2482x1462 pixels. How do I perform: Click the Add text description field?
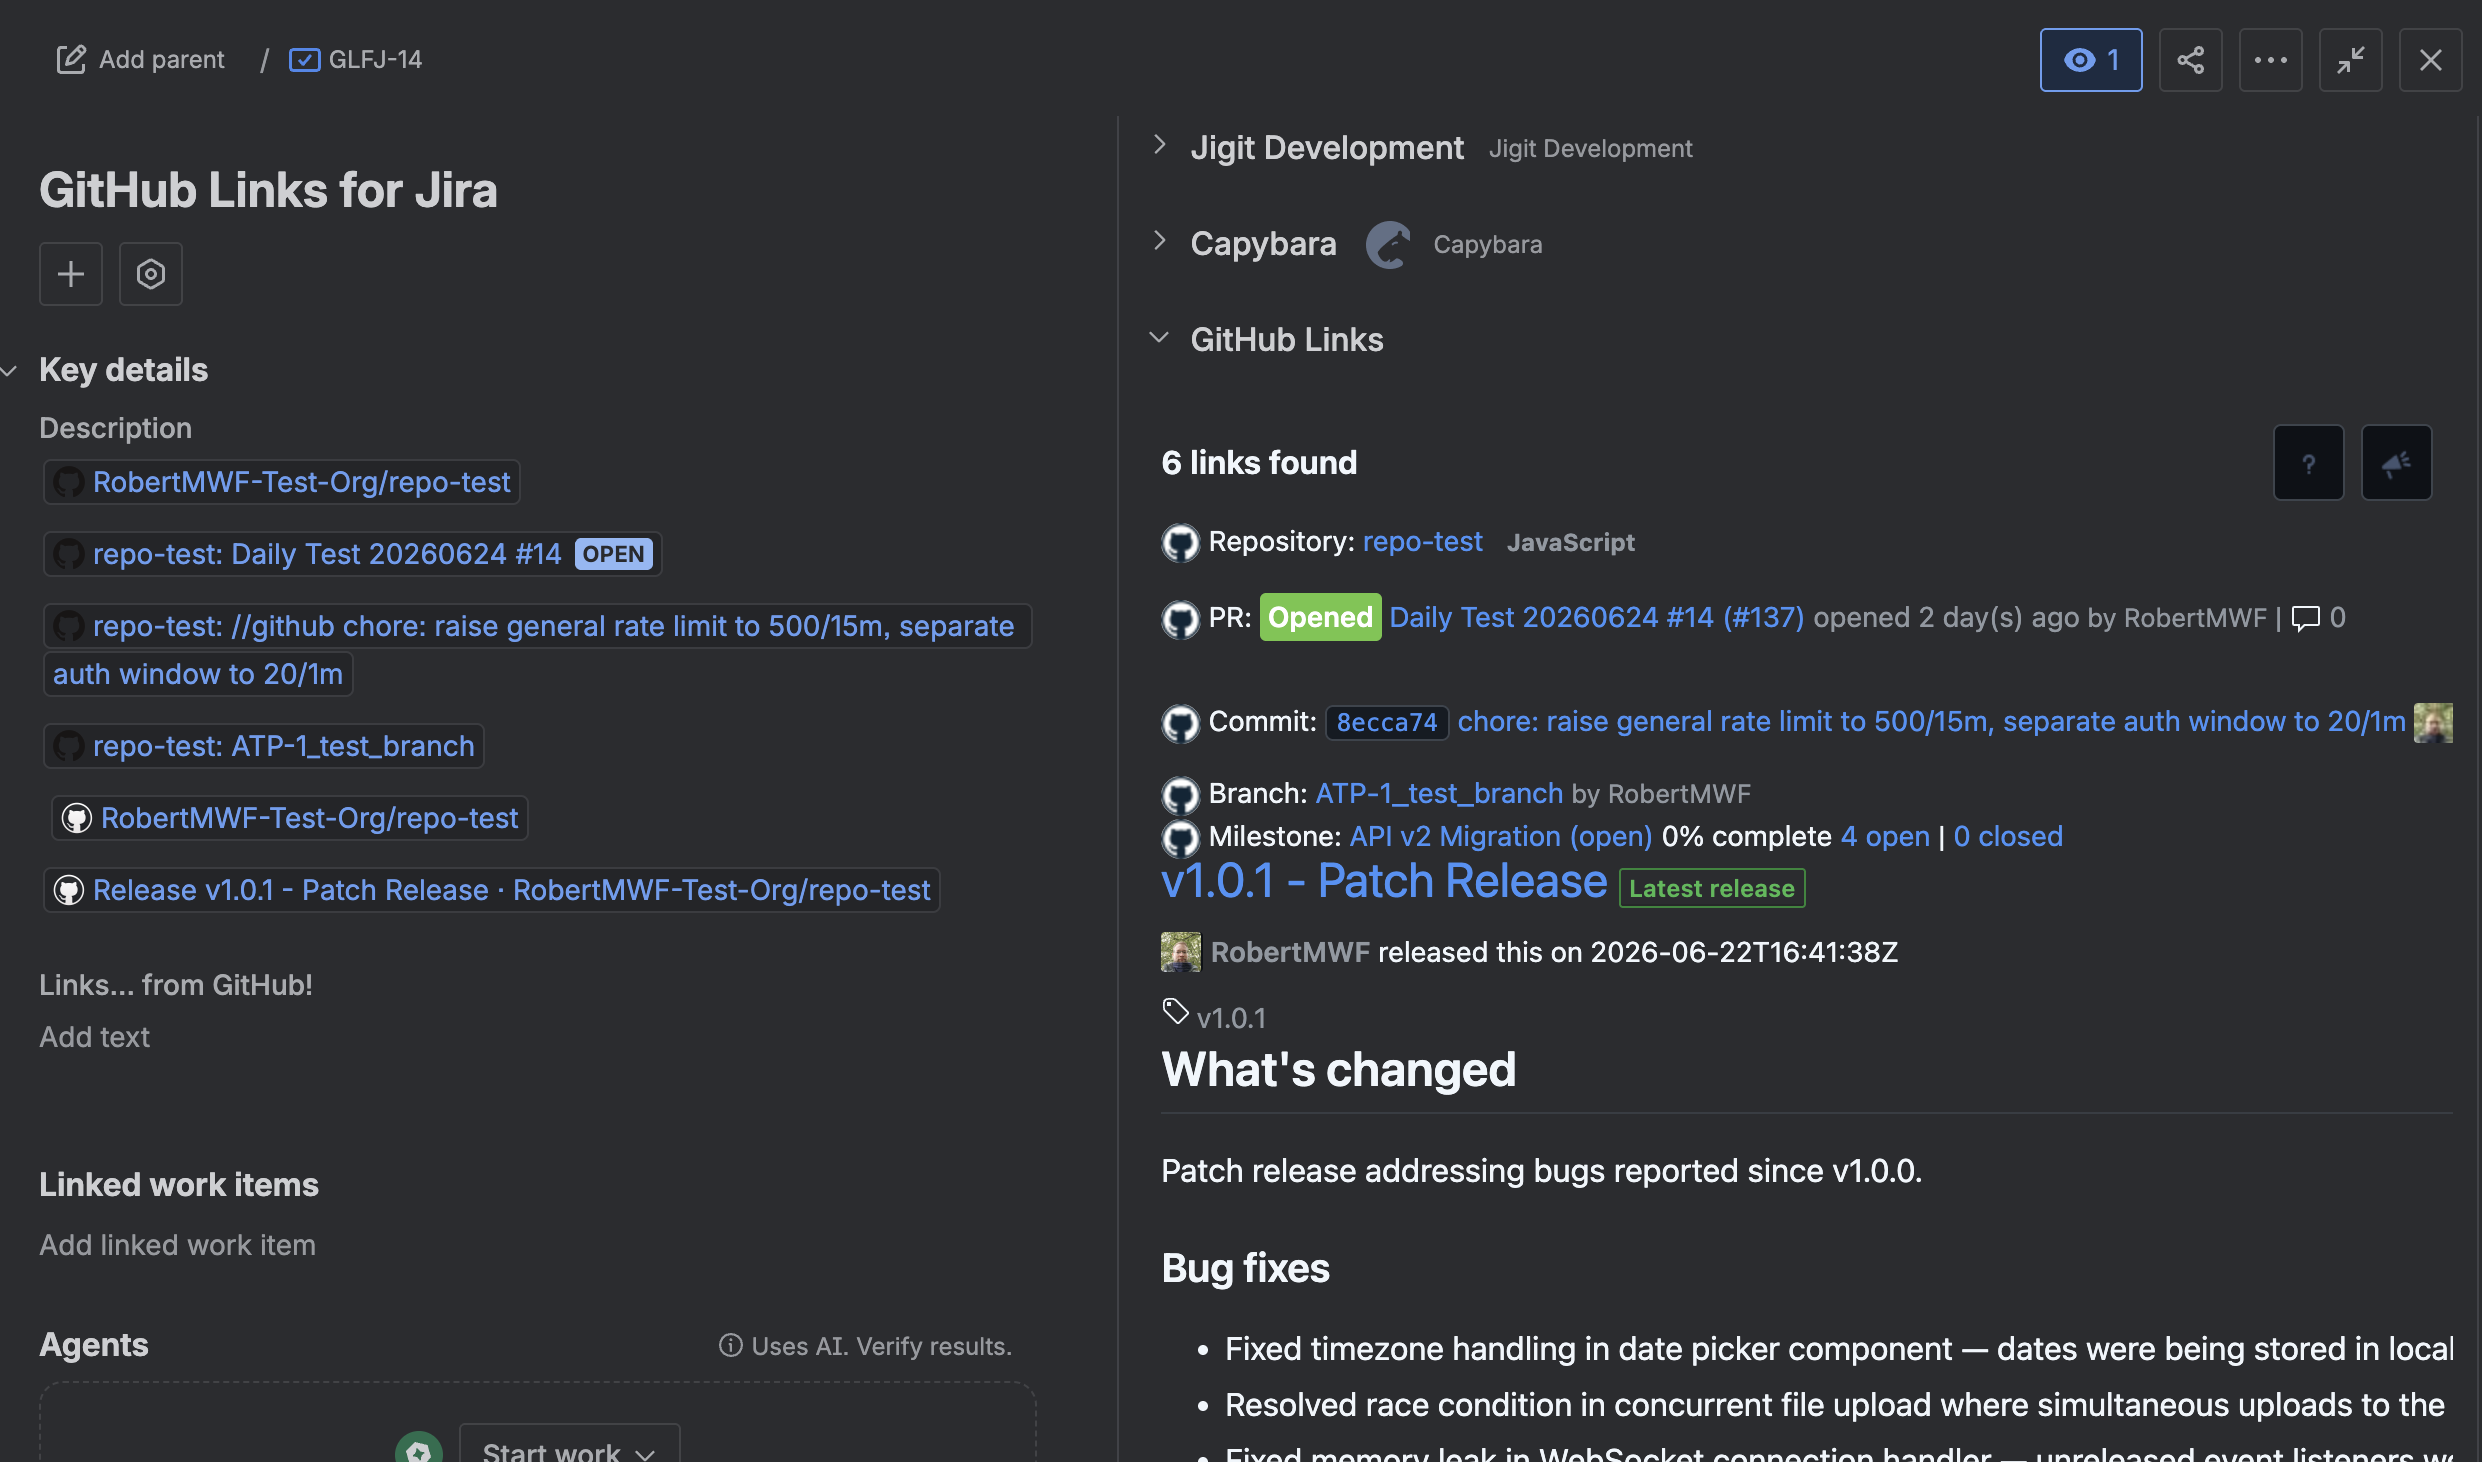tap(95, 1037)
